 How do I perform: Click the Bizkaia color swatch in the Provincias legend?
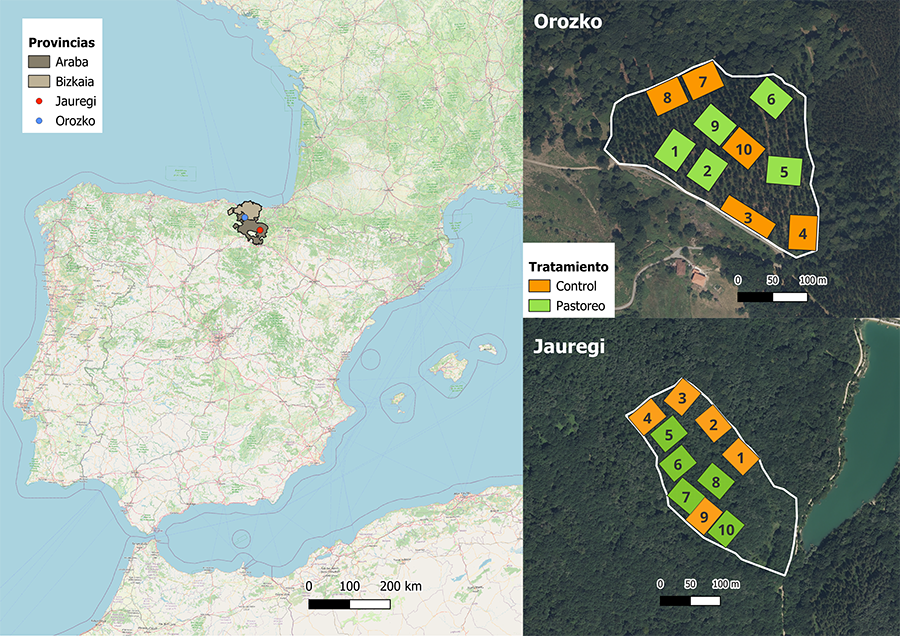tap(39, 82)
